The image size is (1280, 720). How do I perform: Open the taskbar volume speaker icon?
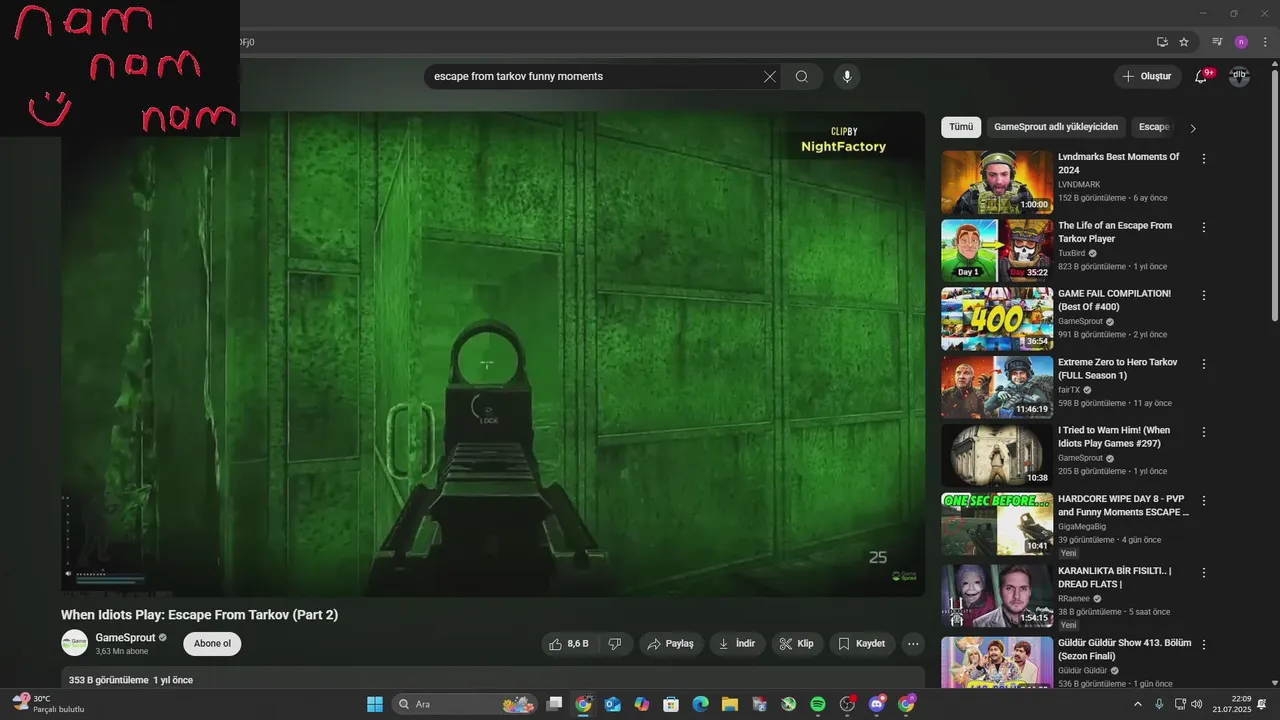click(x=1197, y=704)
